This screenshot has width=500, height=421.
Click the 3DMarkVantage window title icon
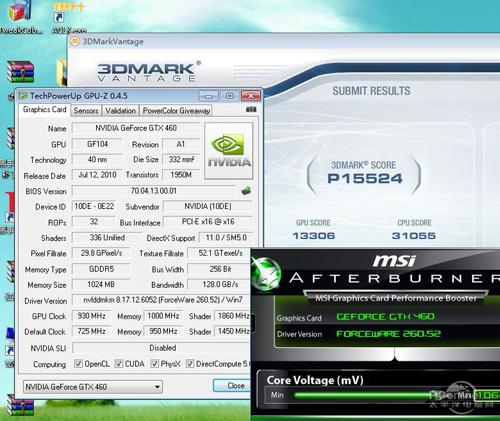tap(75, 41)
